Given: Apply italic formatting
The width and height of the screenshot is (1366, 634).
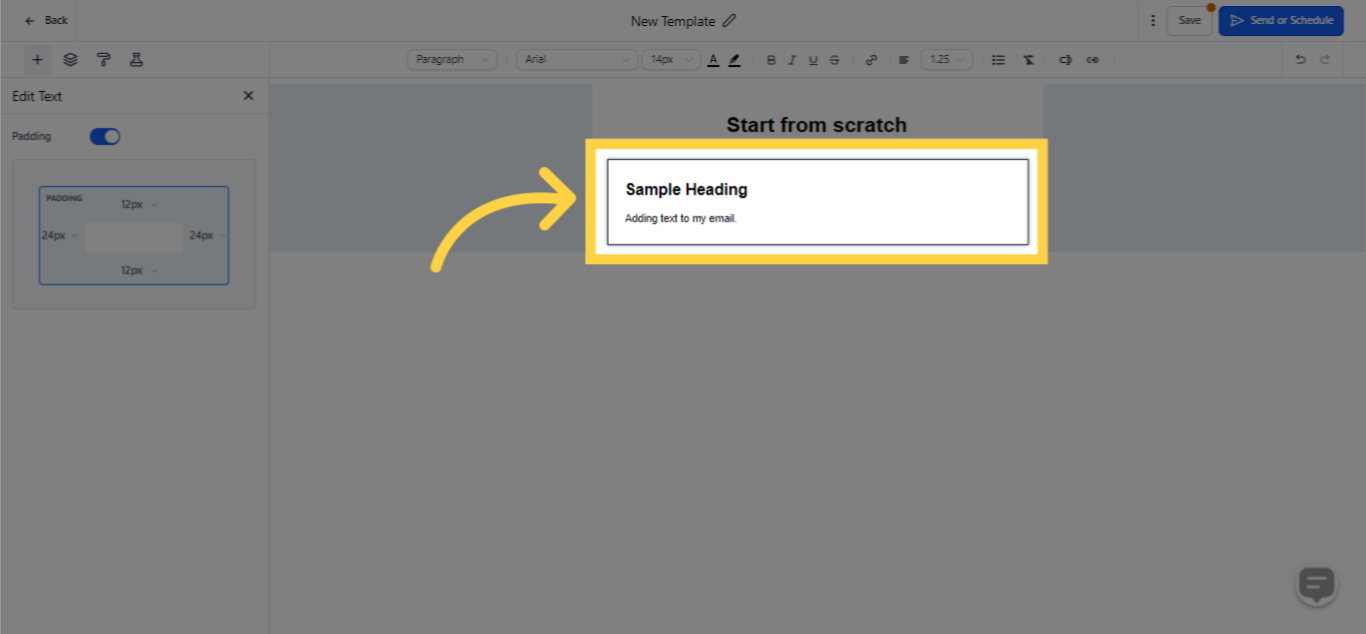Looking at the screenshot, I should point(792,60).
